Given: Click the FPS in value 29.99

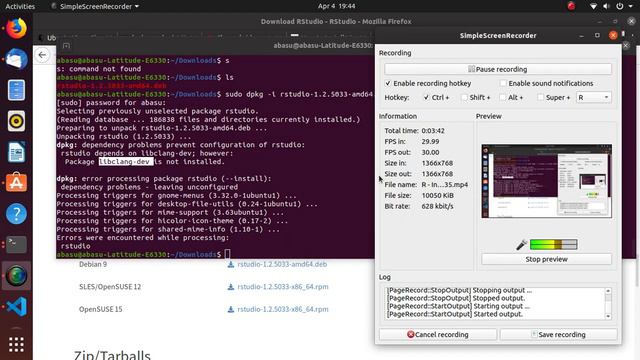Looking at the screenshot, I should [x=430, y=142].
